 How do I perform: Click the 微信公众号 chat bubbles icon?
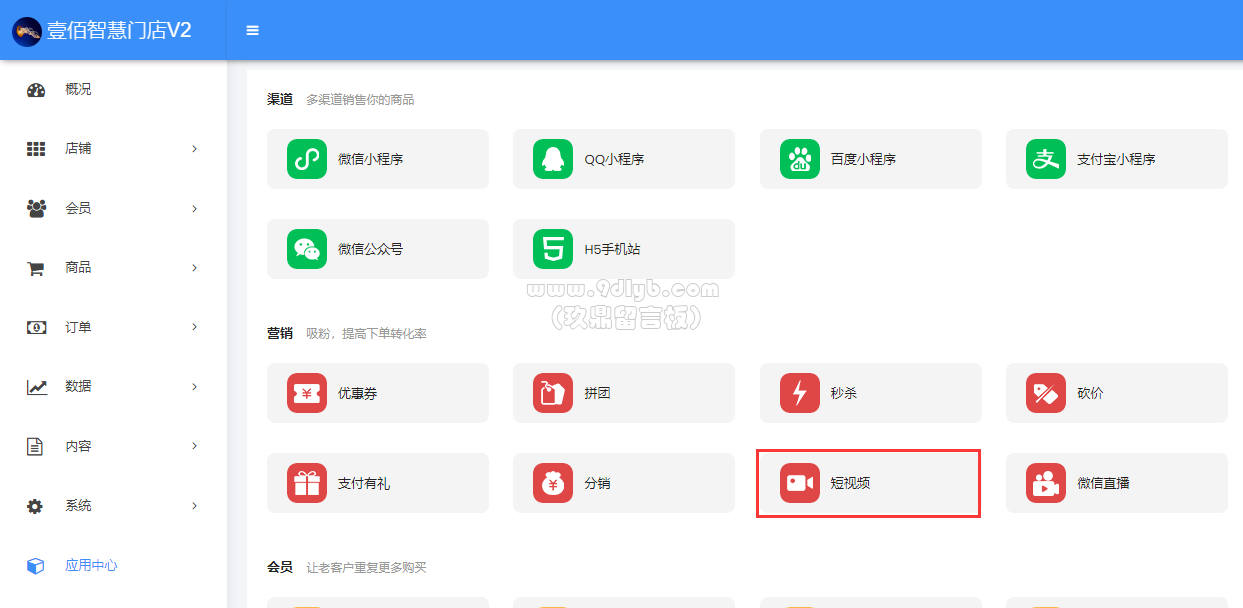(x=307, y=249)
